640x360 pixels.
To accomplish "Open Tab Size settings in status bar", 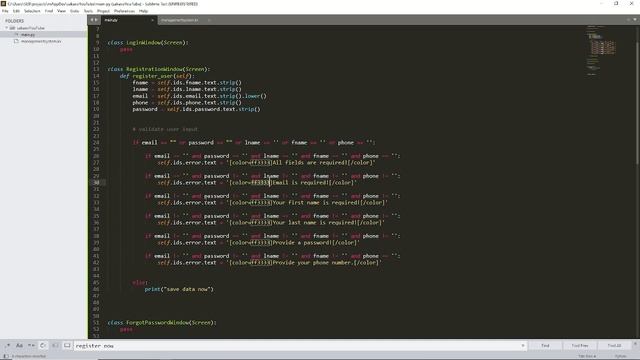I will [x=587, y=356].
